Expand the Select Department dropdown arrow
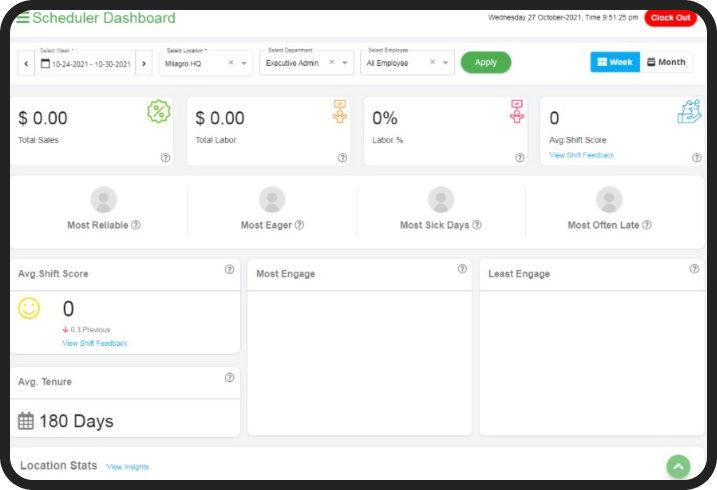 click(345, 63)
